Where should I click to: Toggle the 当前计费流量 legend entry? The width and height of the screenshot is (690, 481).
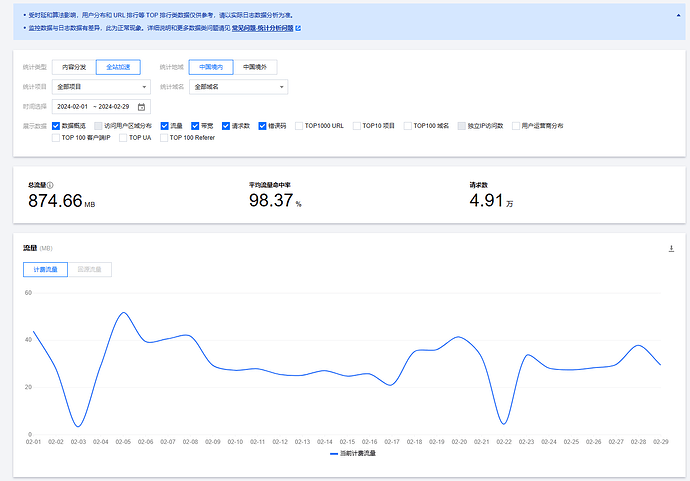click(x=353, y=453)
